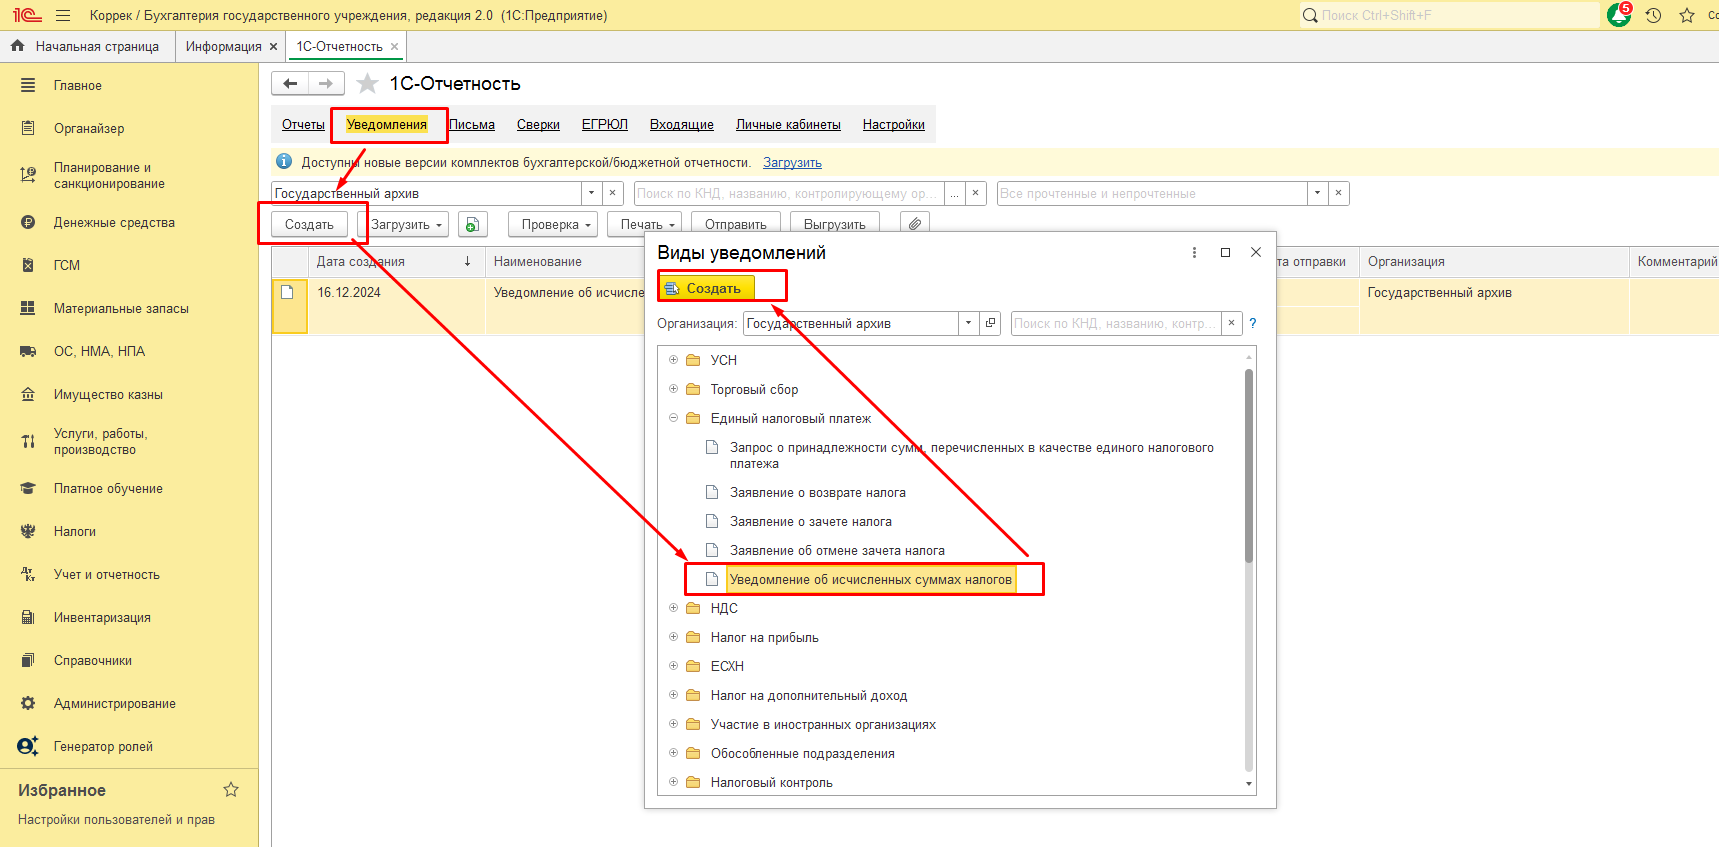1719x847 pixels.
Task: Select Уведомление об исчисленных суммах налогов
Action: pyautogui.click(x=870, y=579)
